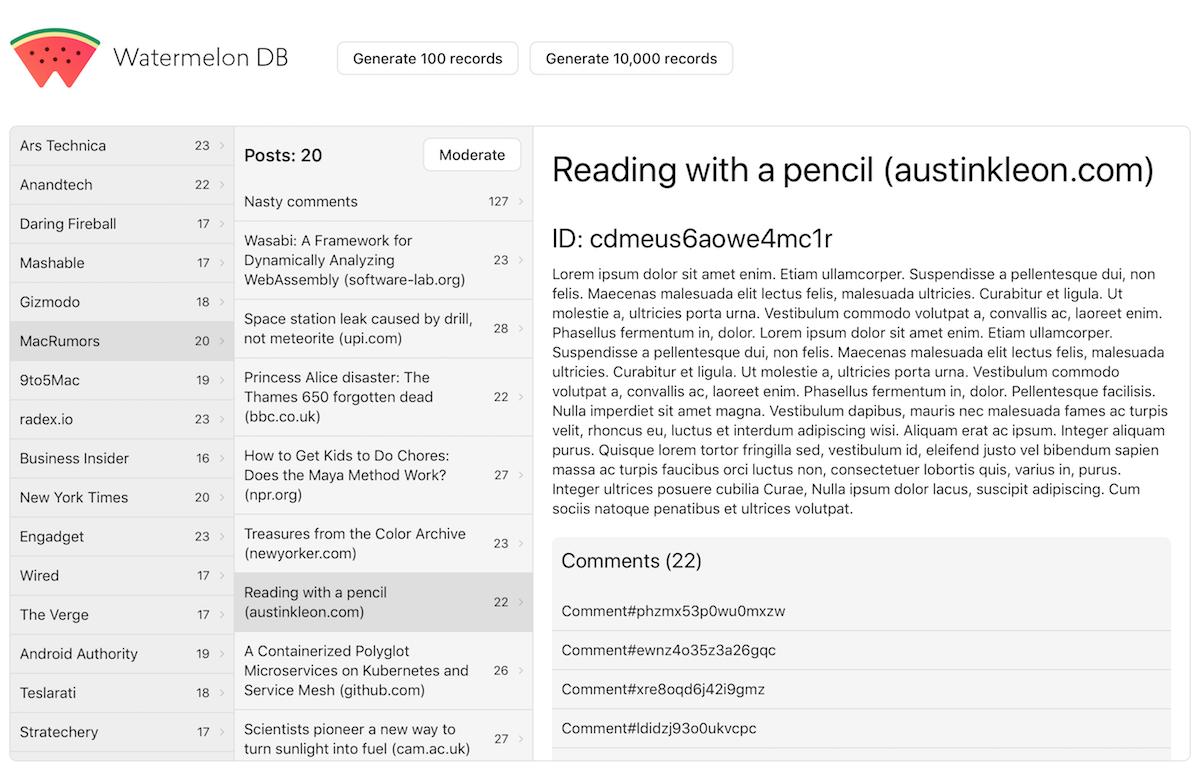Open the Gizmodo blog

coord(50,302)
